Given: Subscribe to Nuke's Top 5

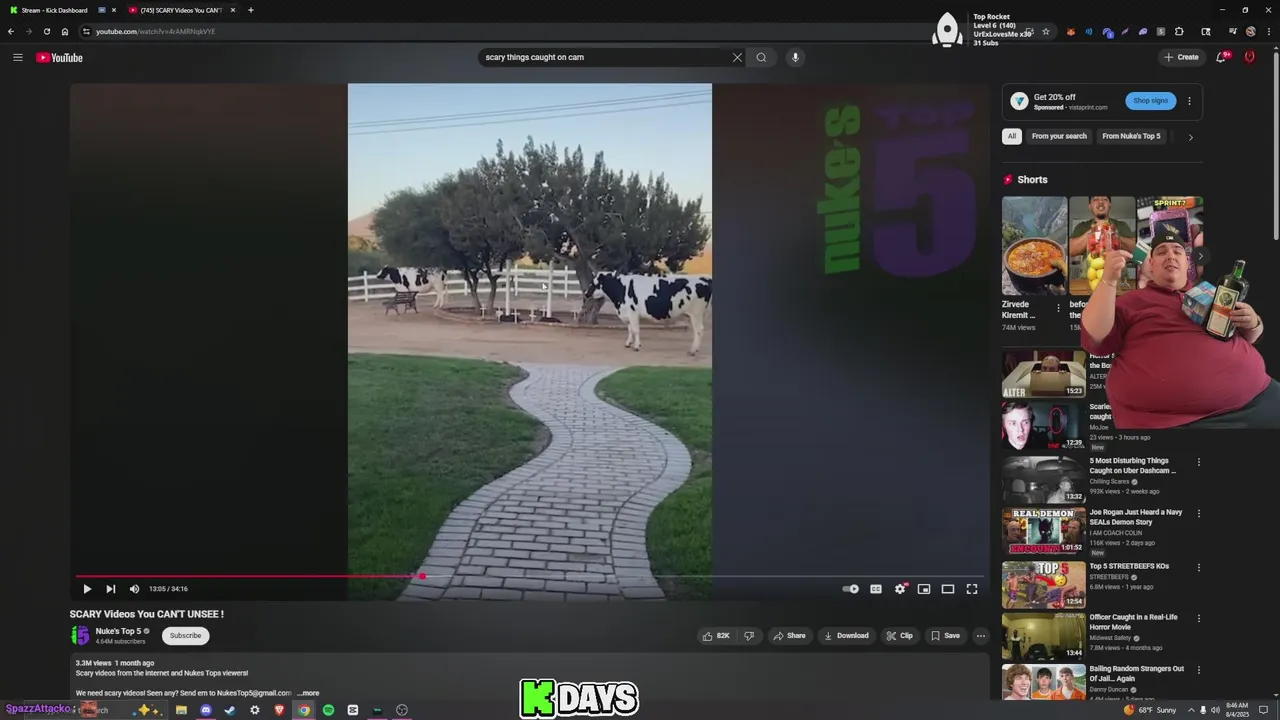Looking at the screenshot, I should [x=185, y=636].
